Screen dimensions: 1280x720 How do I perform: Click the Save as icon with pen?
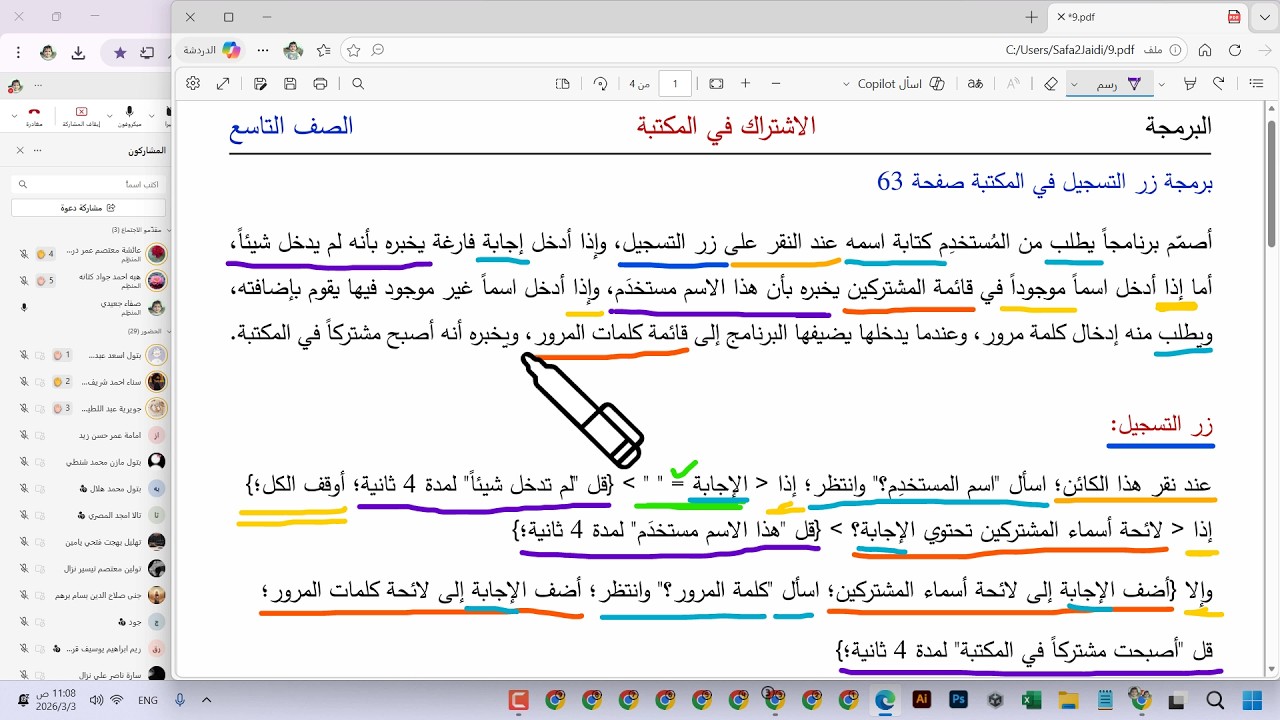(x=260, y=84)
